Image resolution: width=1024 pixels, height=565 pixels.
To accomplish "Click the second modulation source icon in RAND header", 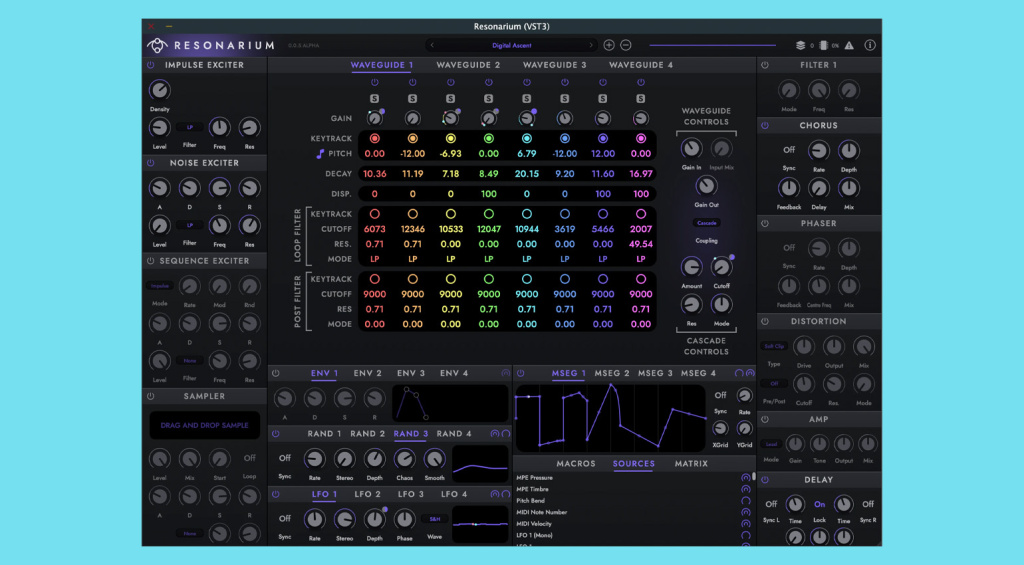I will coord(505,434).
